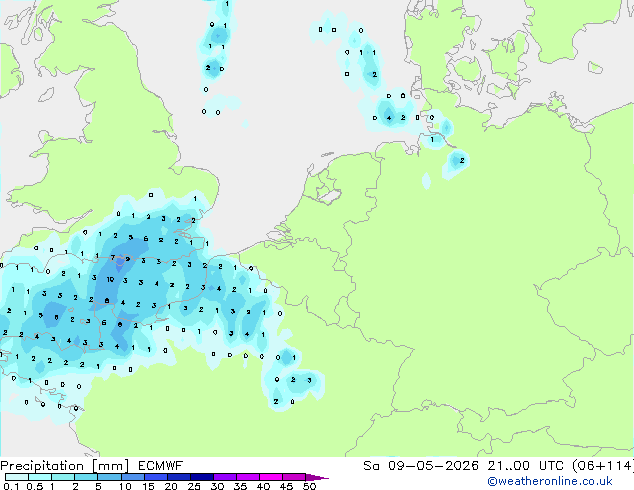The width and height of the screenshot is (634, 490).
Task: Click the '50' legend scale label
Action: (x=310, y=486)
